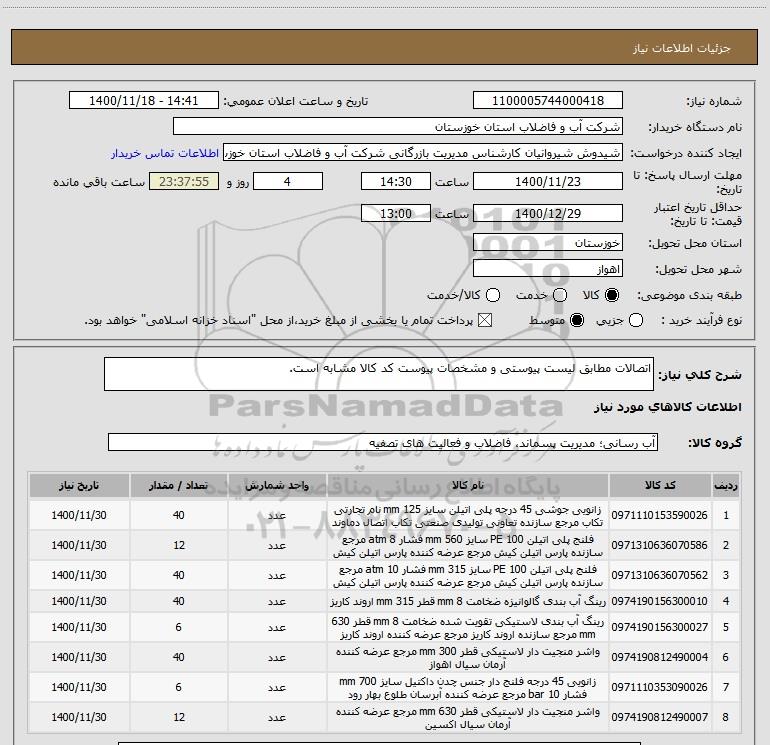Click quantity 6 in row 7

coord(178,687)
